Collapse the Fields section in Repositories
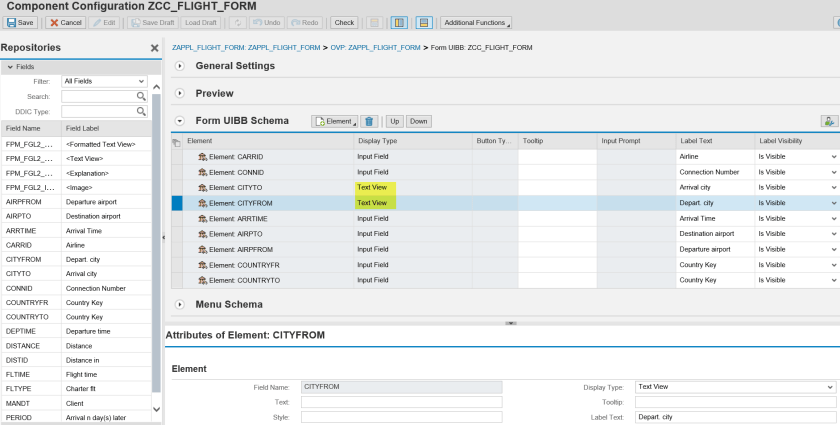This screenshot has width=840, height=425. (x=10, y=67)
